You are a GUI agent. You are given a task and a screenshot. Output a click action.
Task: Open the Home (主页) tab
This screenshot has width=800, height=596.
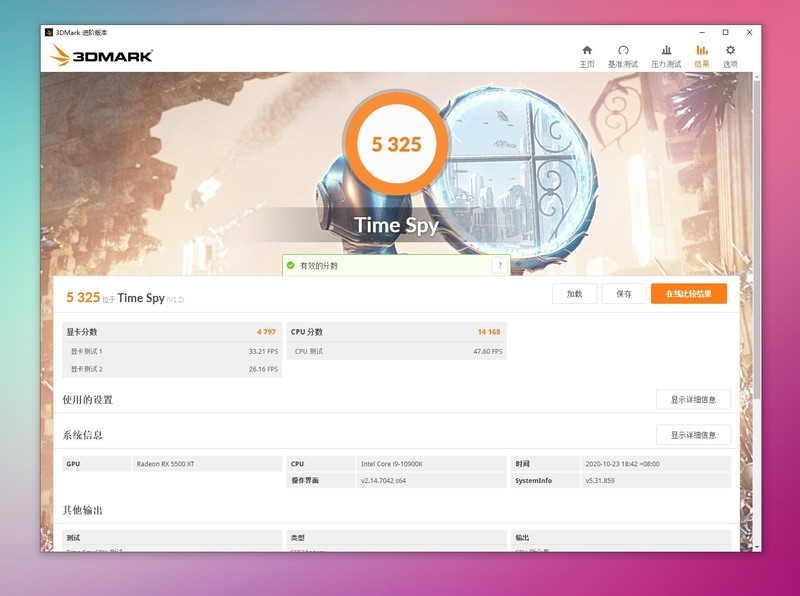[x=587, y=56]
